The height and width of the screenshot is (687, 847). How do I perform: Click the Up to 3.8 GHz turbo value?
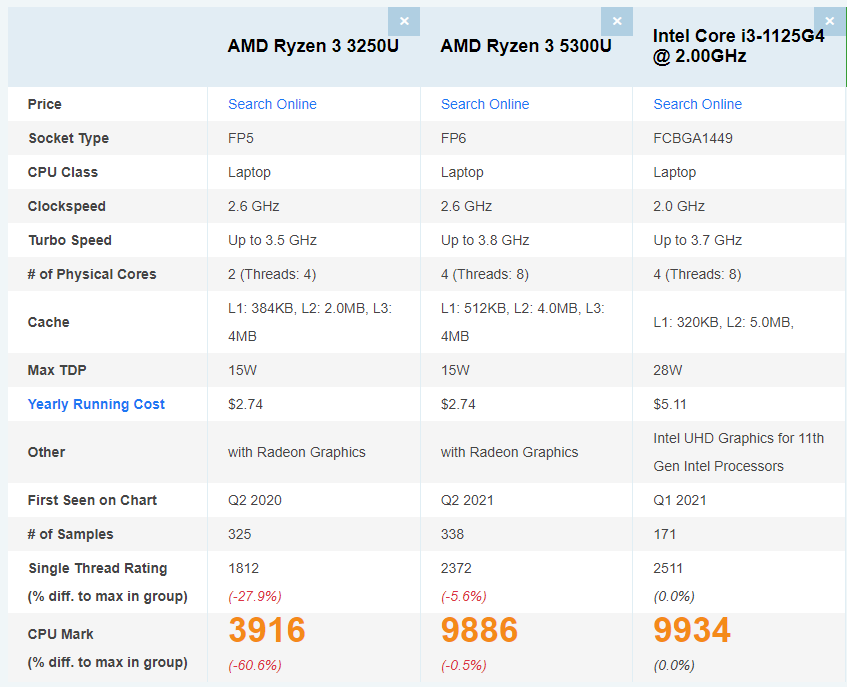tap(485, 240)
